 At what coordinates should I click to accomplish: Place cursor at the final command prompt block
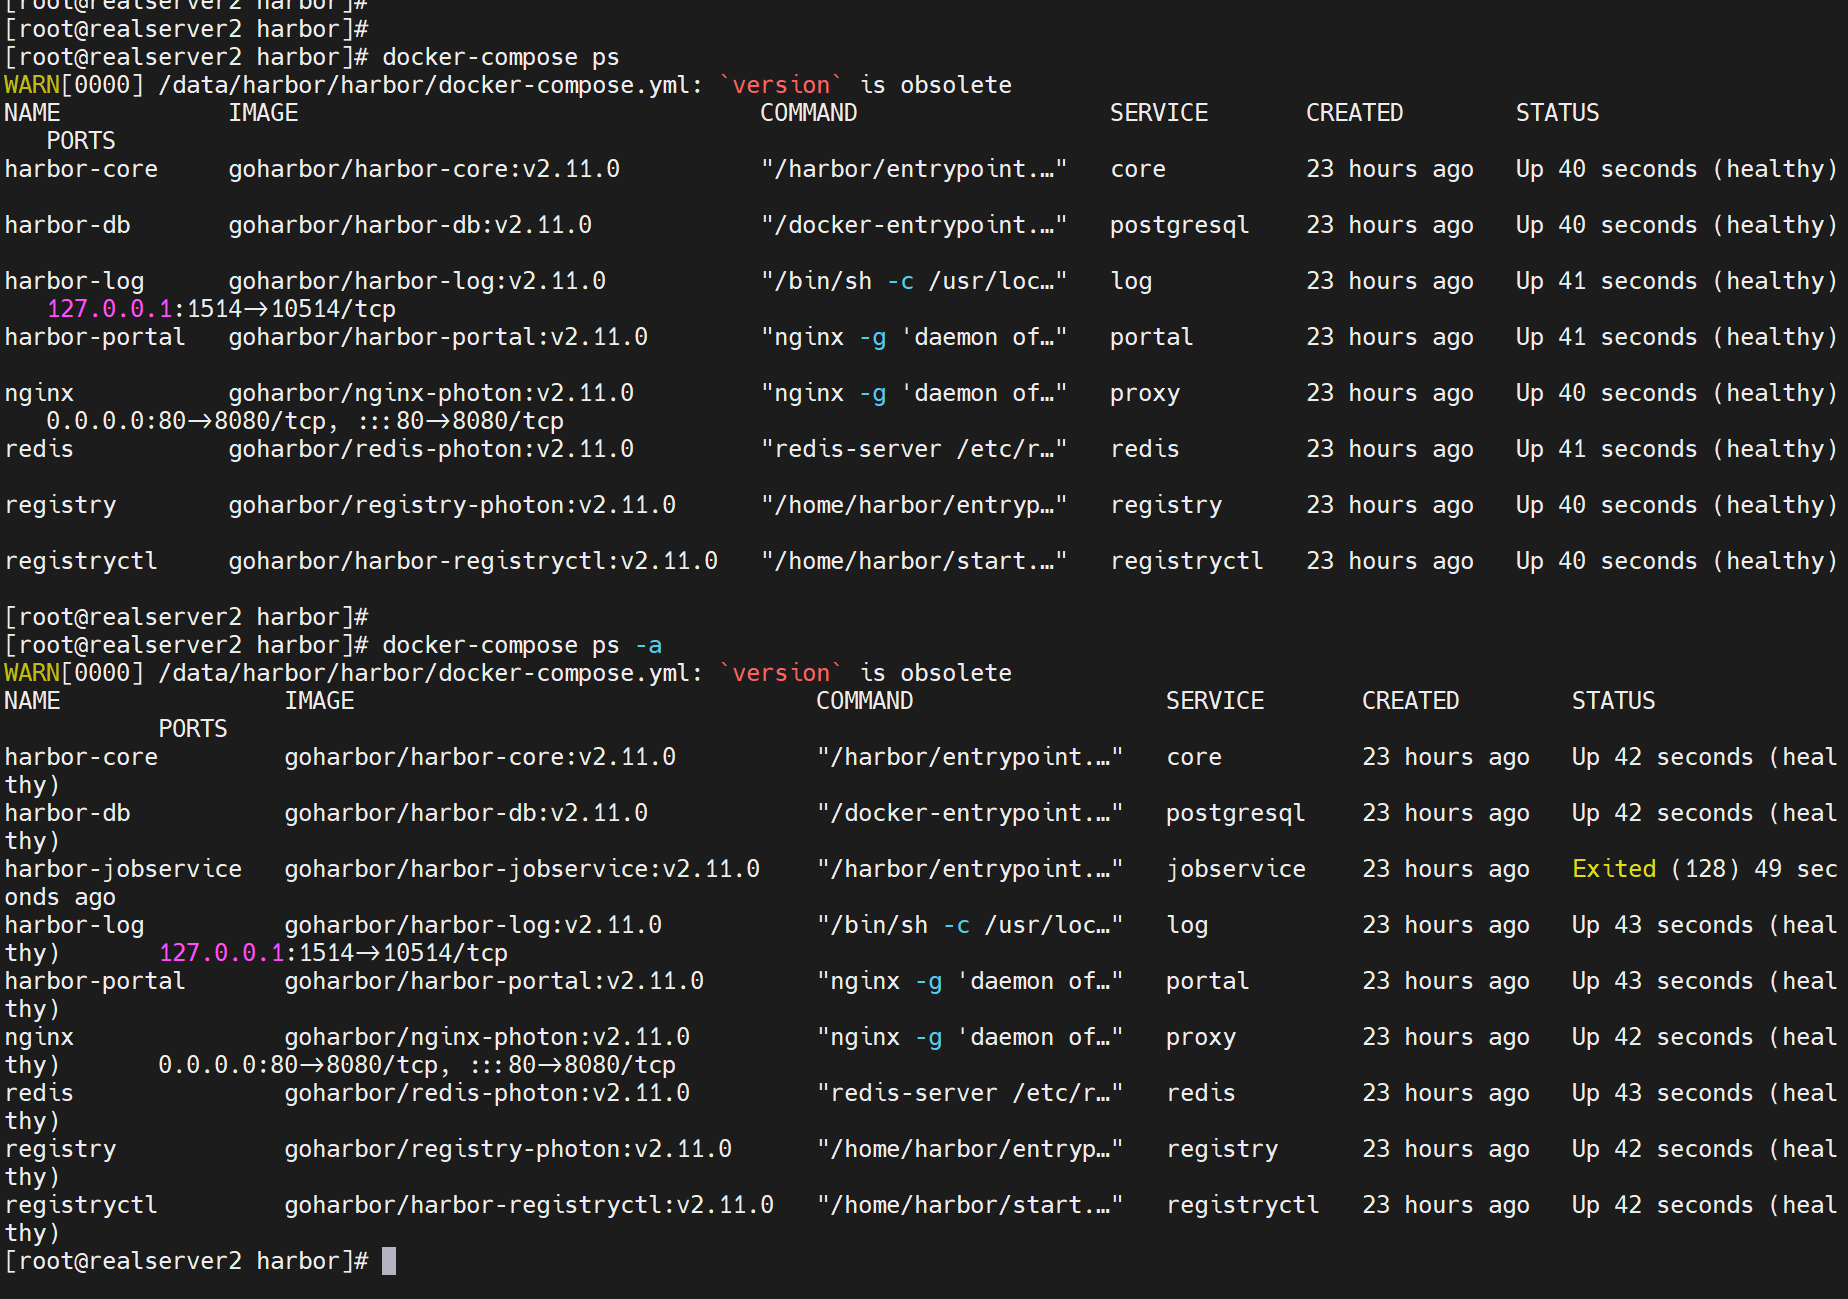tap(389, 1261)
